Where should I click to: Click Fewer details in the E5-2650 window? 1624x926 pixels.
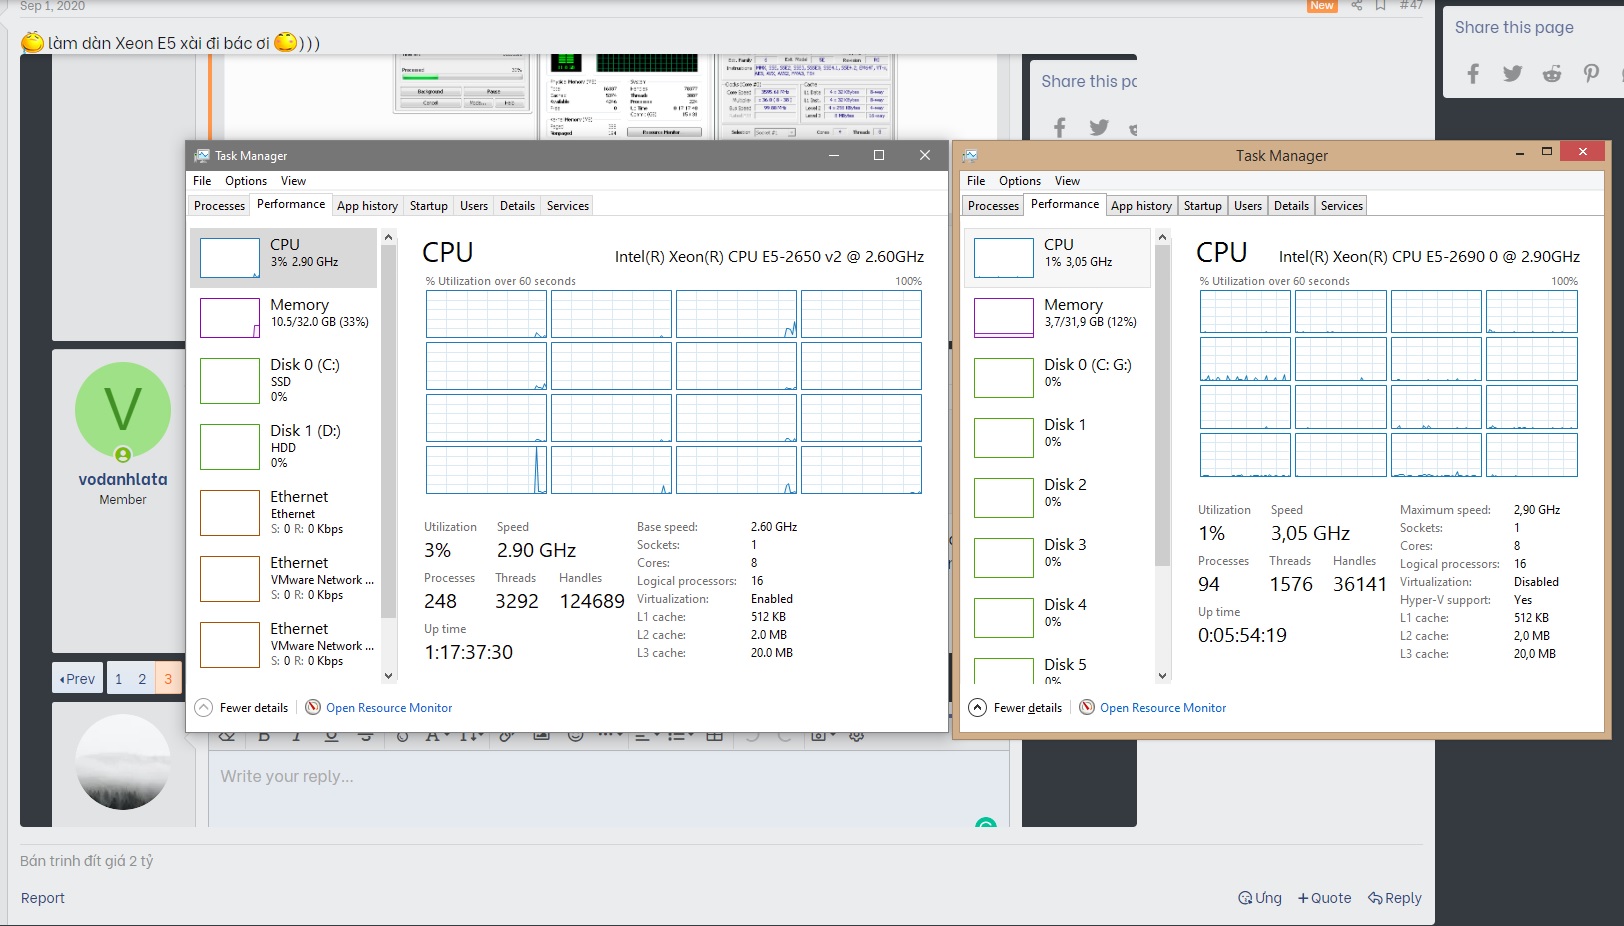(254, 708)
